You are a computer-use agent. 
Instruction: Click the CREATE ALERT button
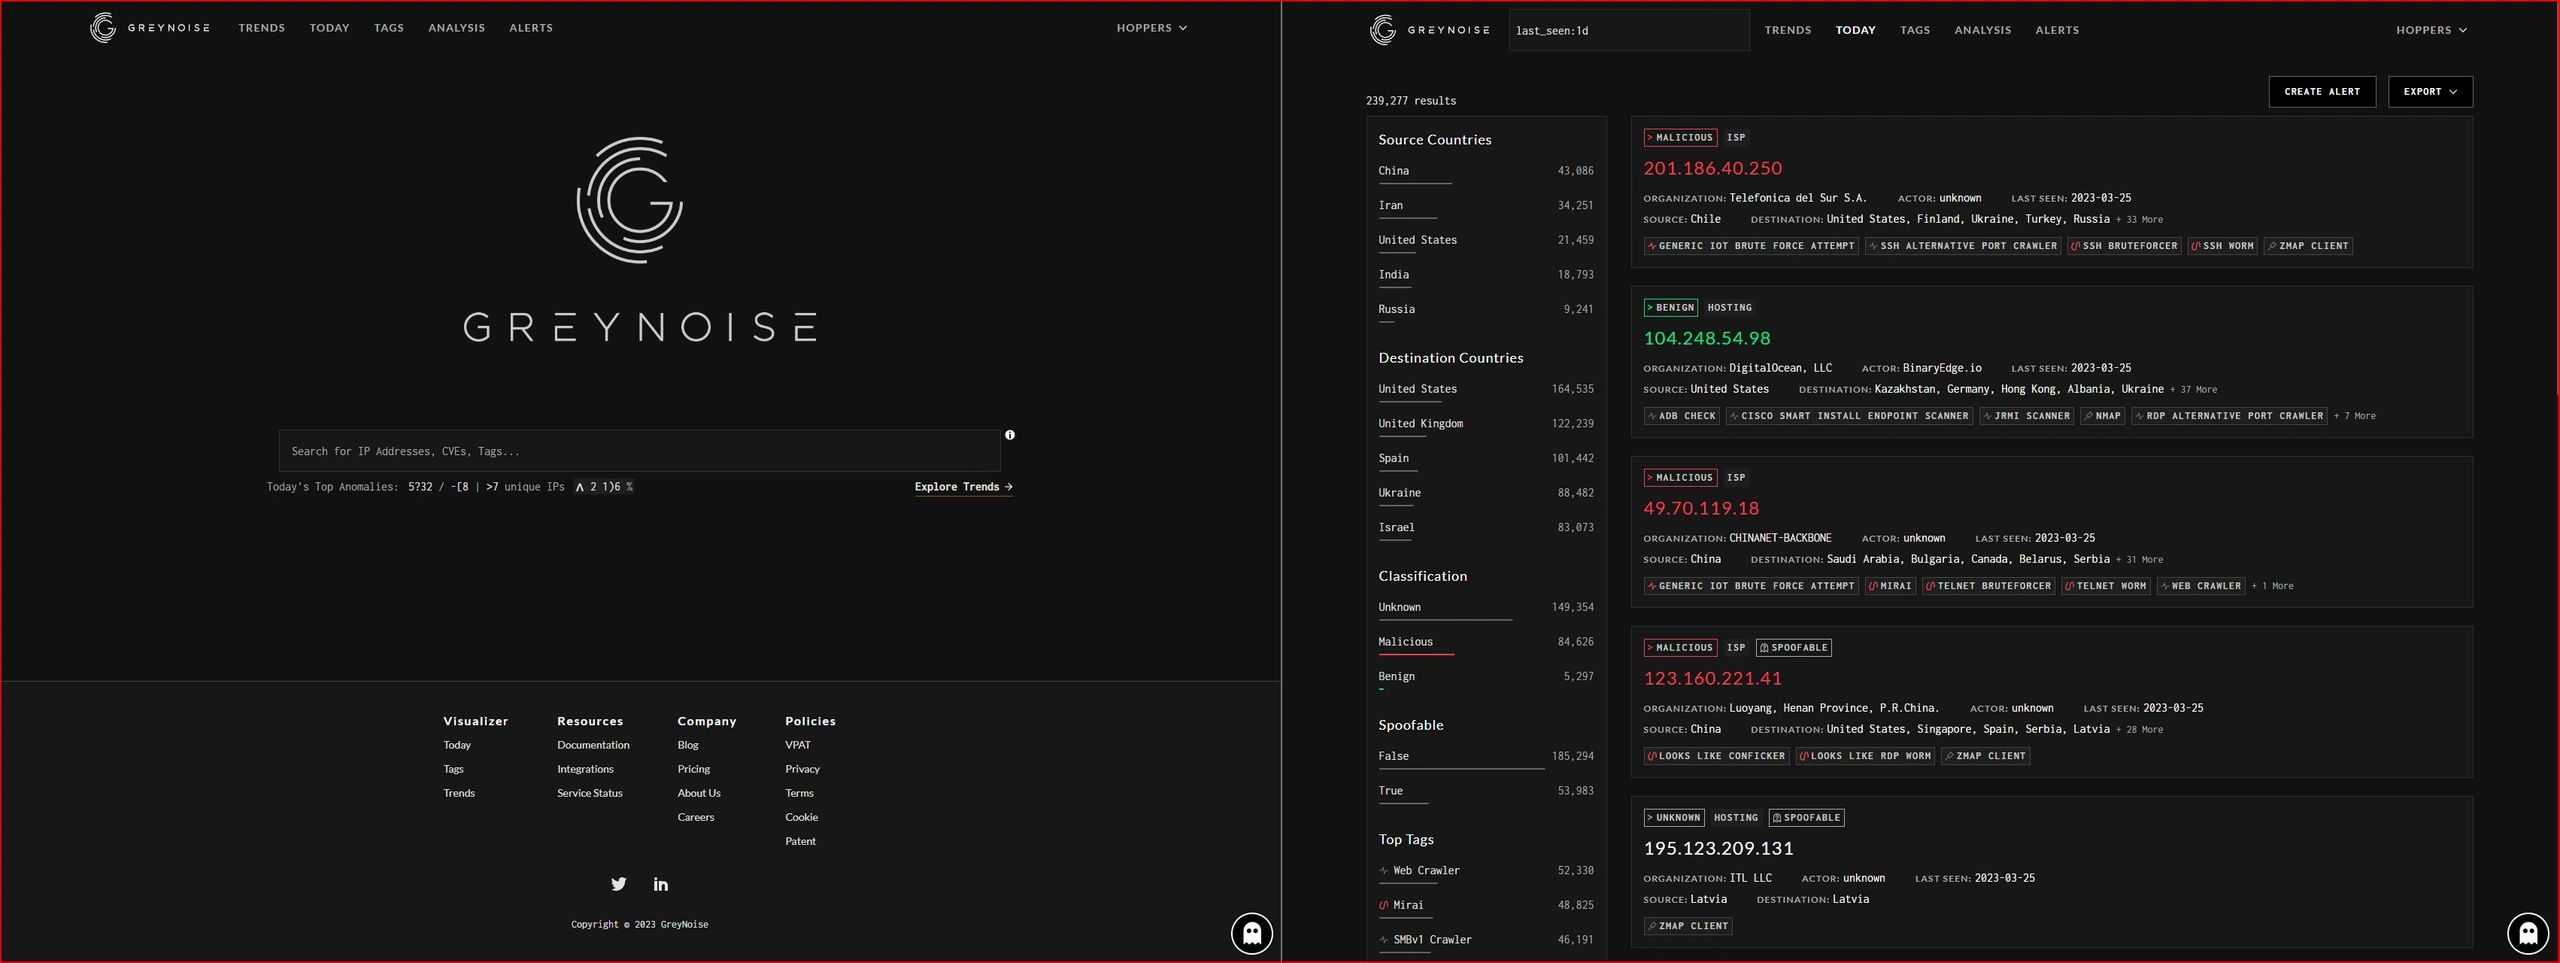click(x=2322, y=91)
